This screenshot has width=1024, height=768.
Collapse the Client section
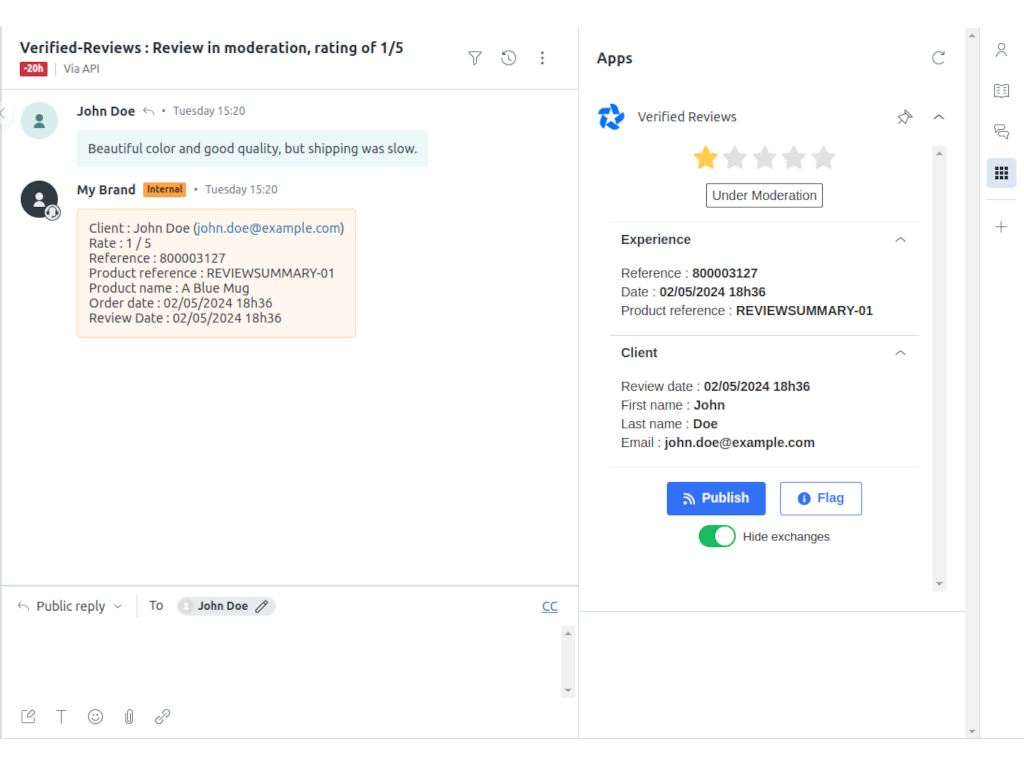point(900,353)
